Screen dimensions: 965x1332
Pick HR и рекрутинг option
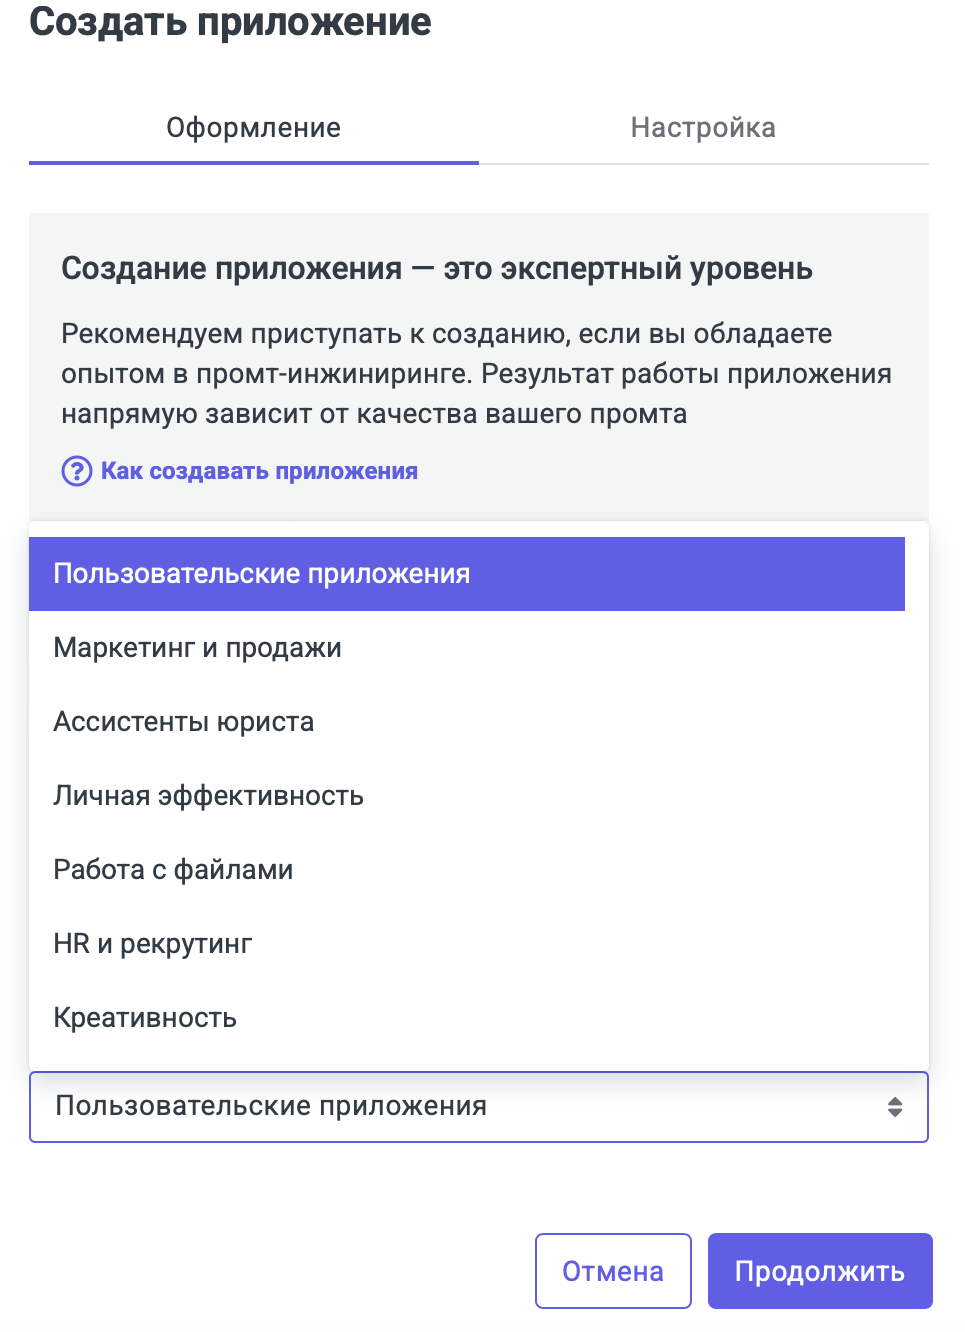153,944
